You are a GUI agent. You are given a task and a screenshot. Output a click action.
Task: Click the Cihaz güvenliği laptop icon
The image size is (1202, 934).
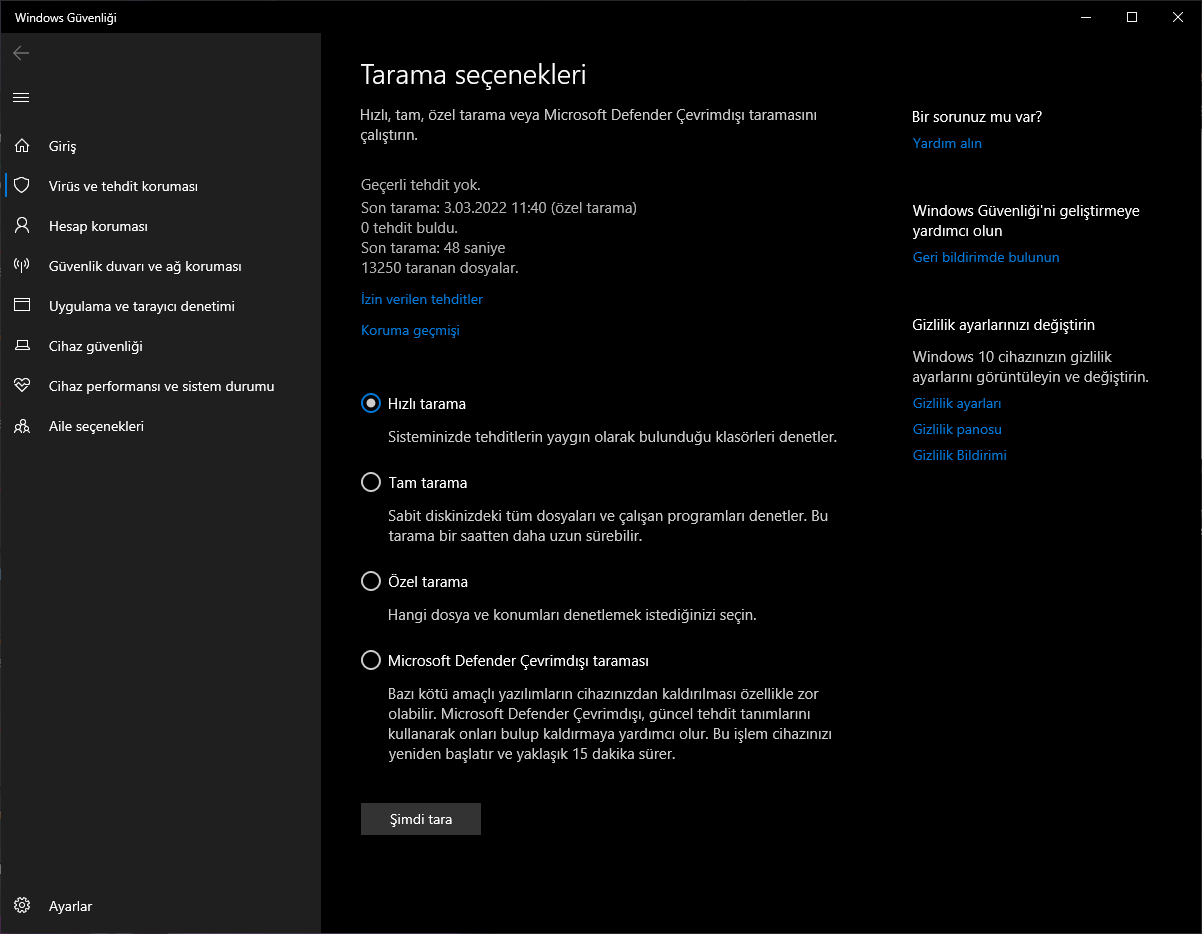tap(22, 346)
